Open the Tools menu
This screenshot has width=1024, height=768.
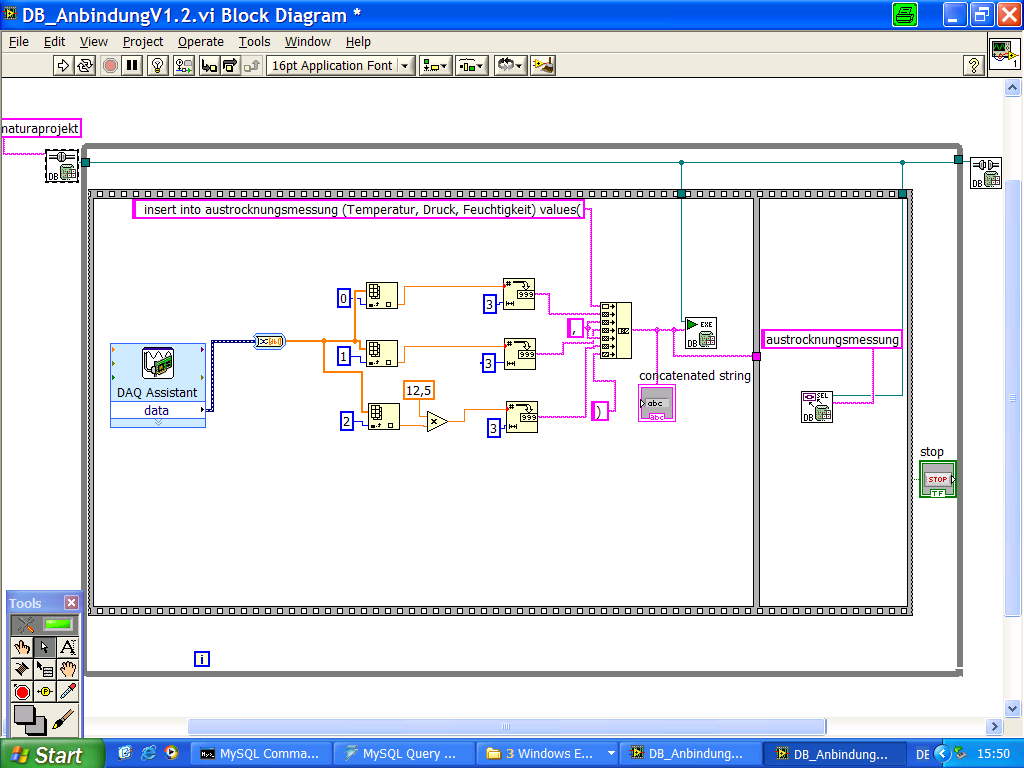(x=254, y=42)
